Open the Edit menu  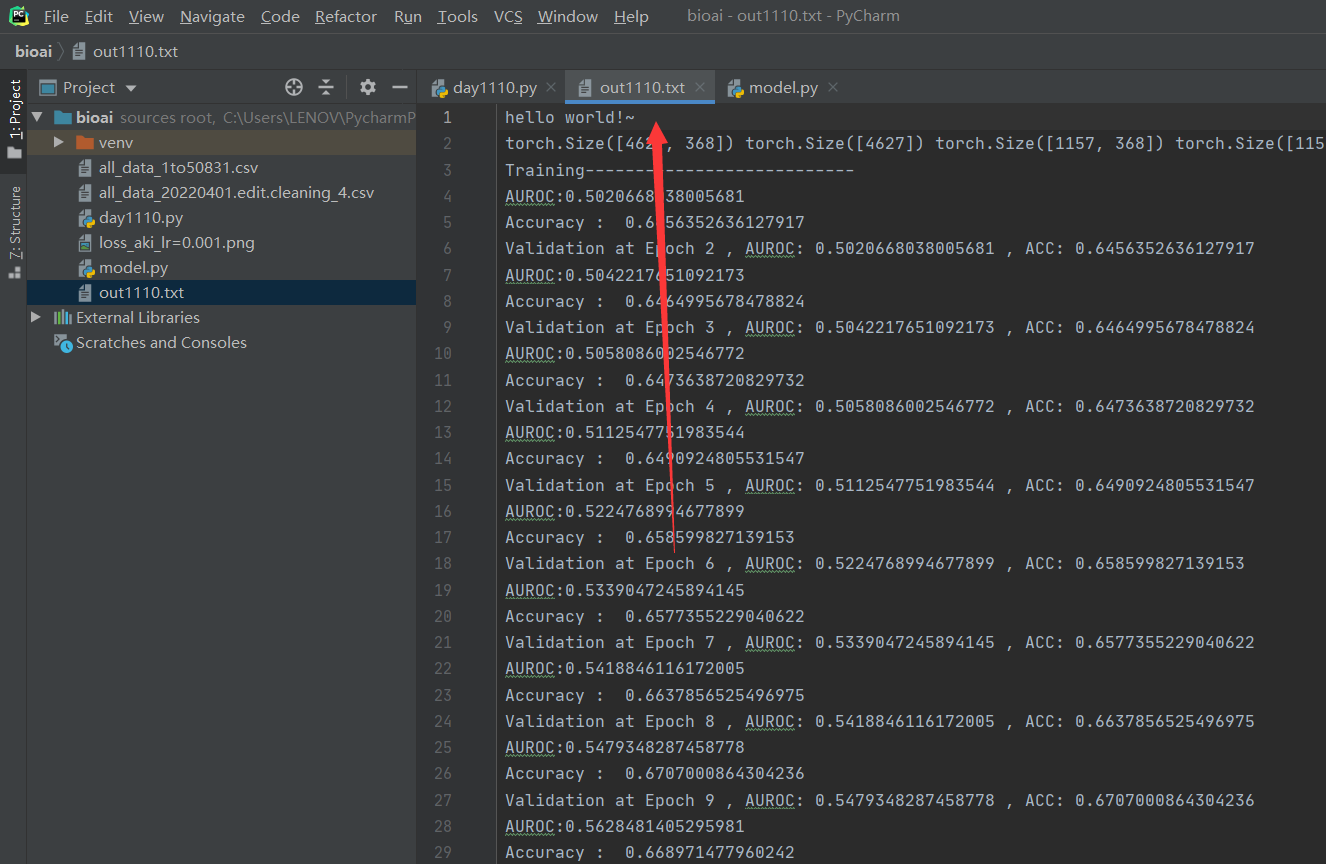click(x=98, y=16)
